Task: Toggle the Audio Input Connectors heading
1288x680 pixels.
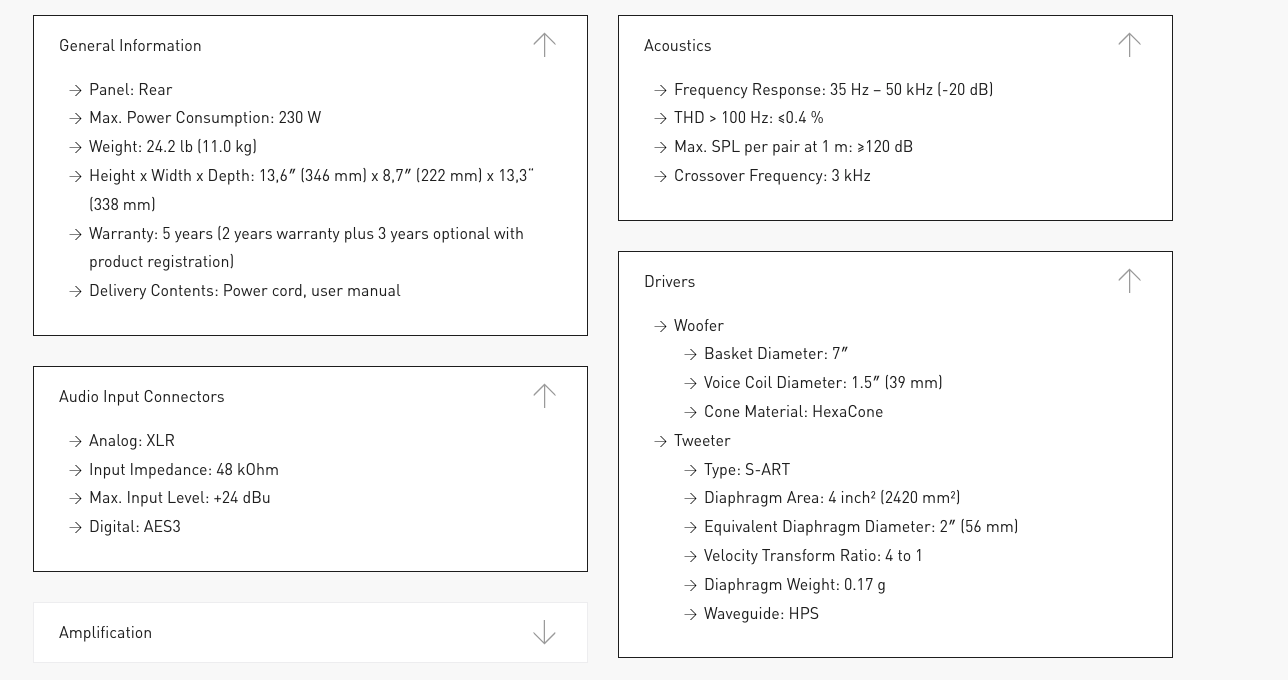Action: (x=141, y=397)
